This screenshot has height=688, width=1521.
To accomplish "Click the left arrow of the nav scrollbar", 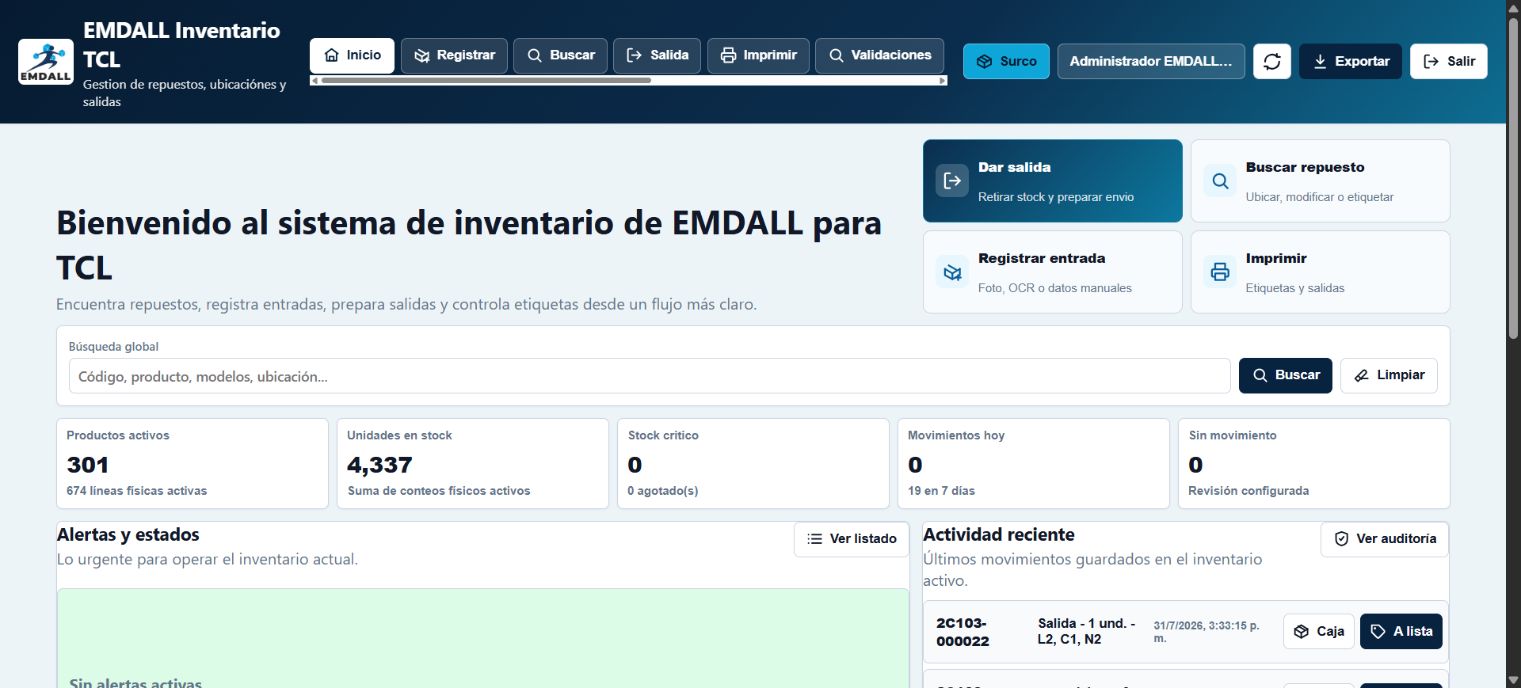I will click(x=315, y=80).
